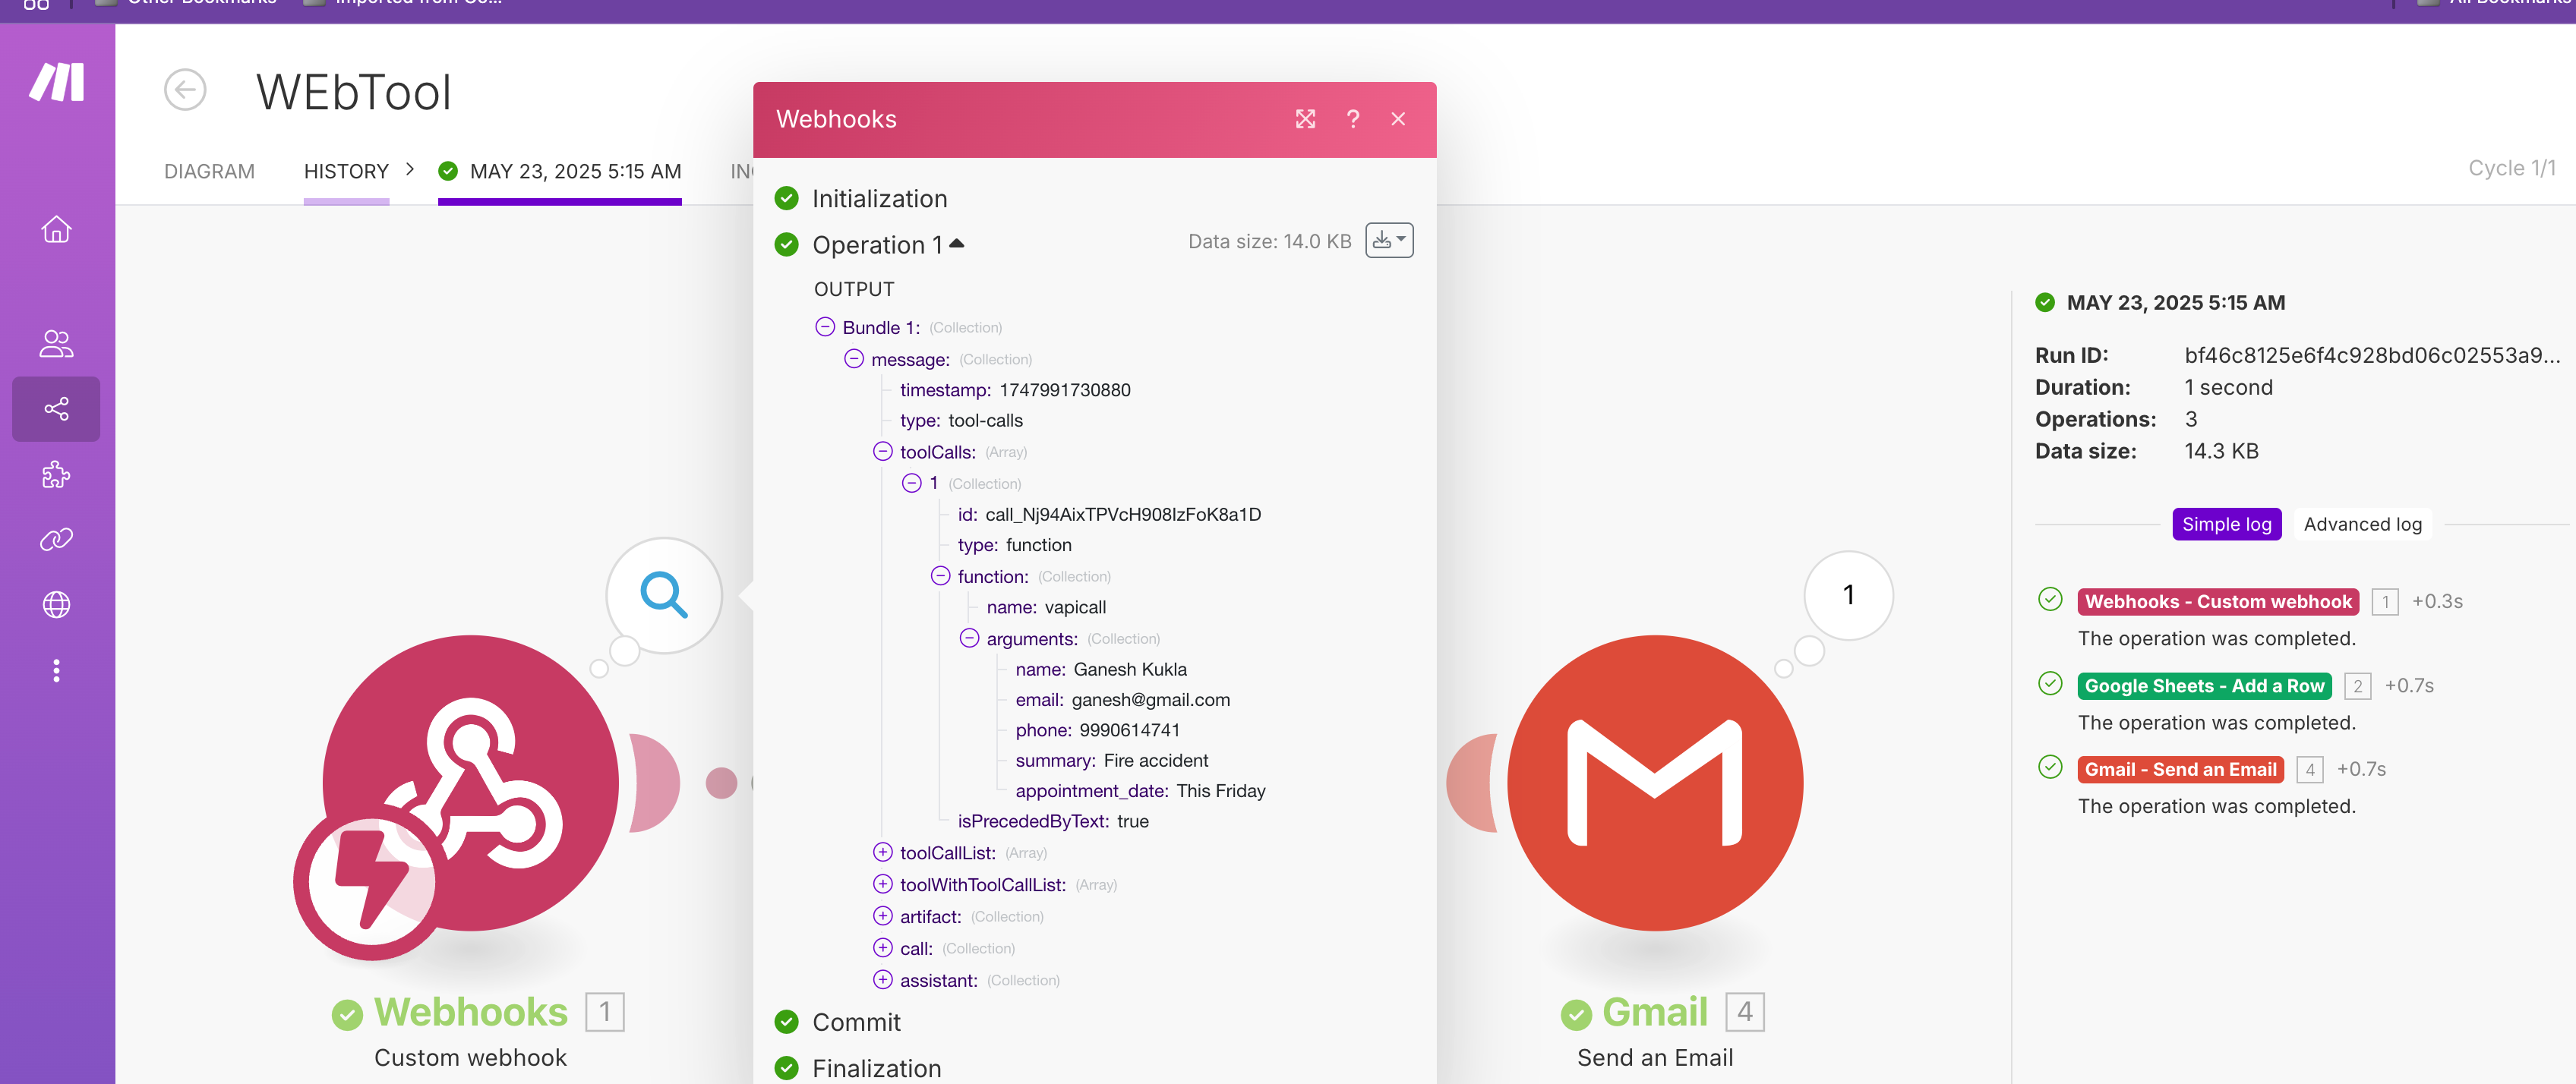Select the name value Ganesh Kukla

click(x=1129, y=669)
